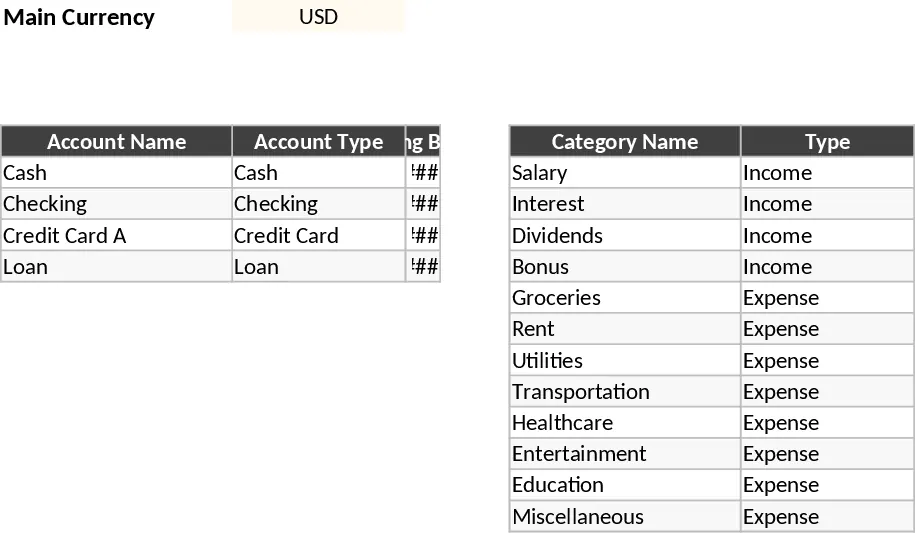This screenshot has width=915, height=533.
Task: Click the Main Currency label
Action: (x=79, y=17)
